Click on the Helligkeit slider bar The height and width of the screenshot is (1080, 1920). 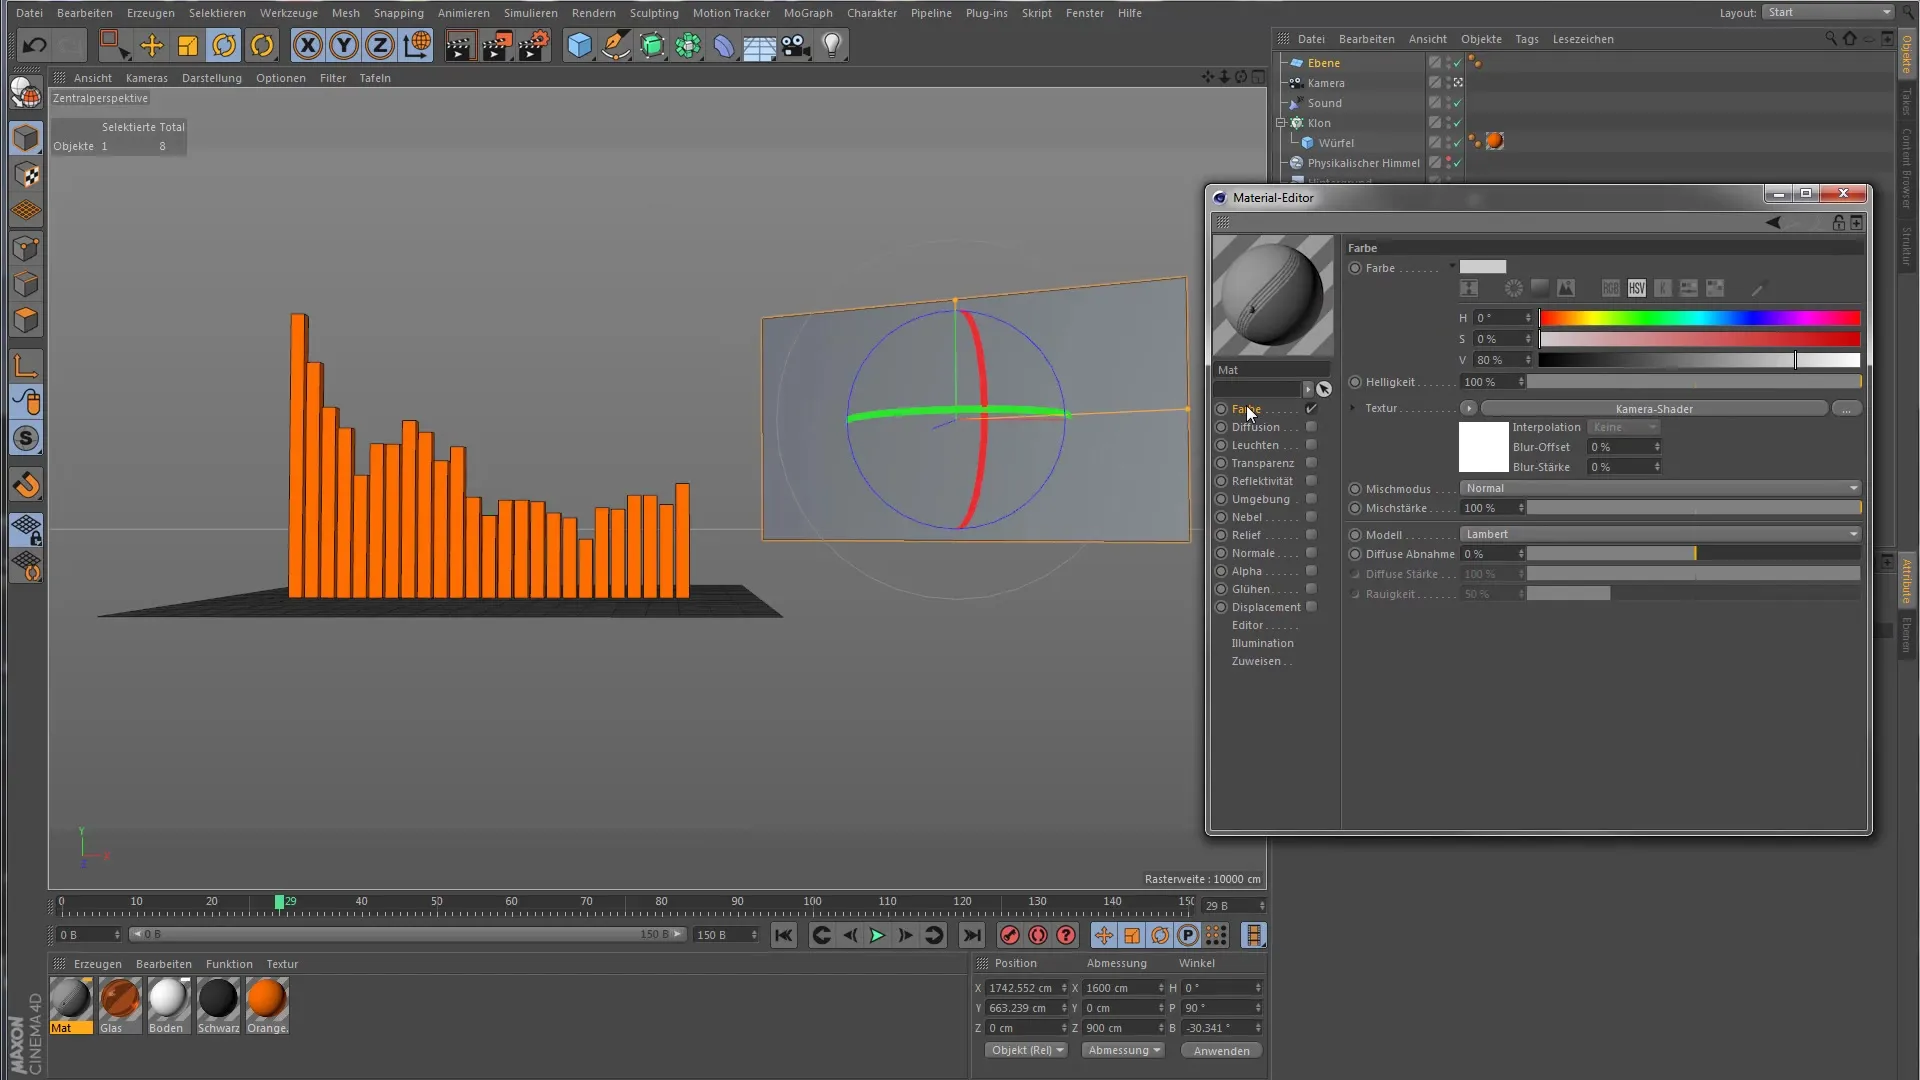1693,382
